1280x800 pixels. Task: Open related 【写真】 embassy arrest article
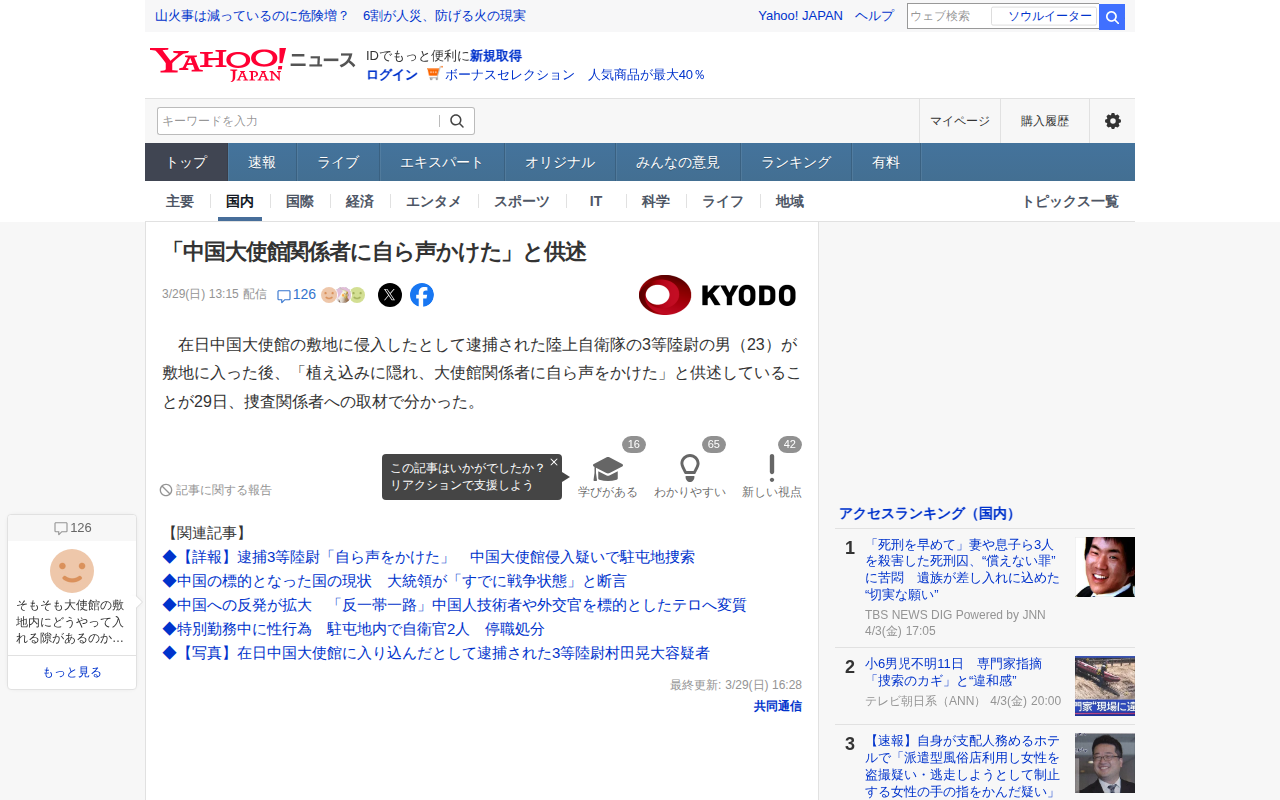click(436, 653)
